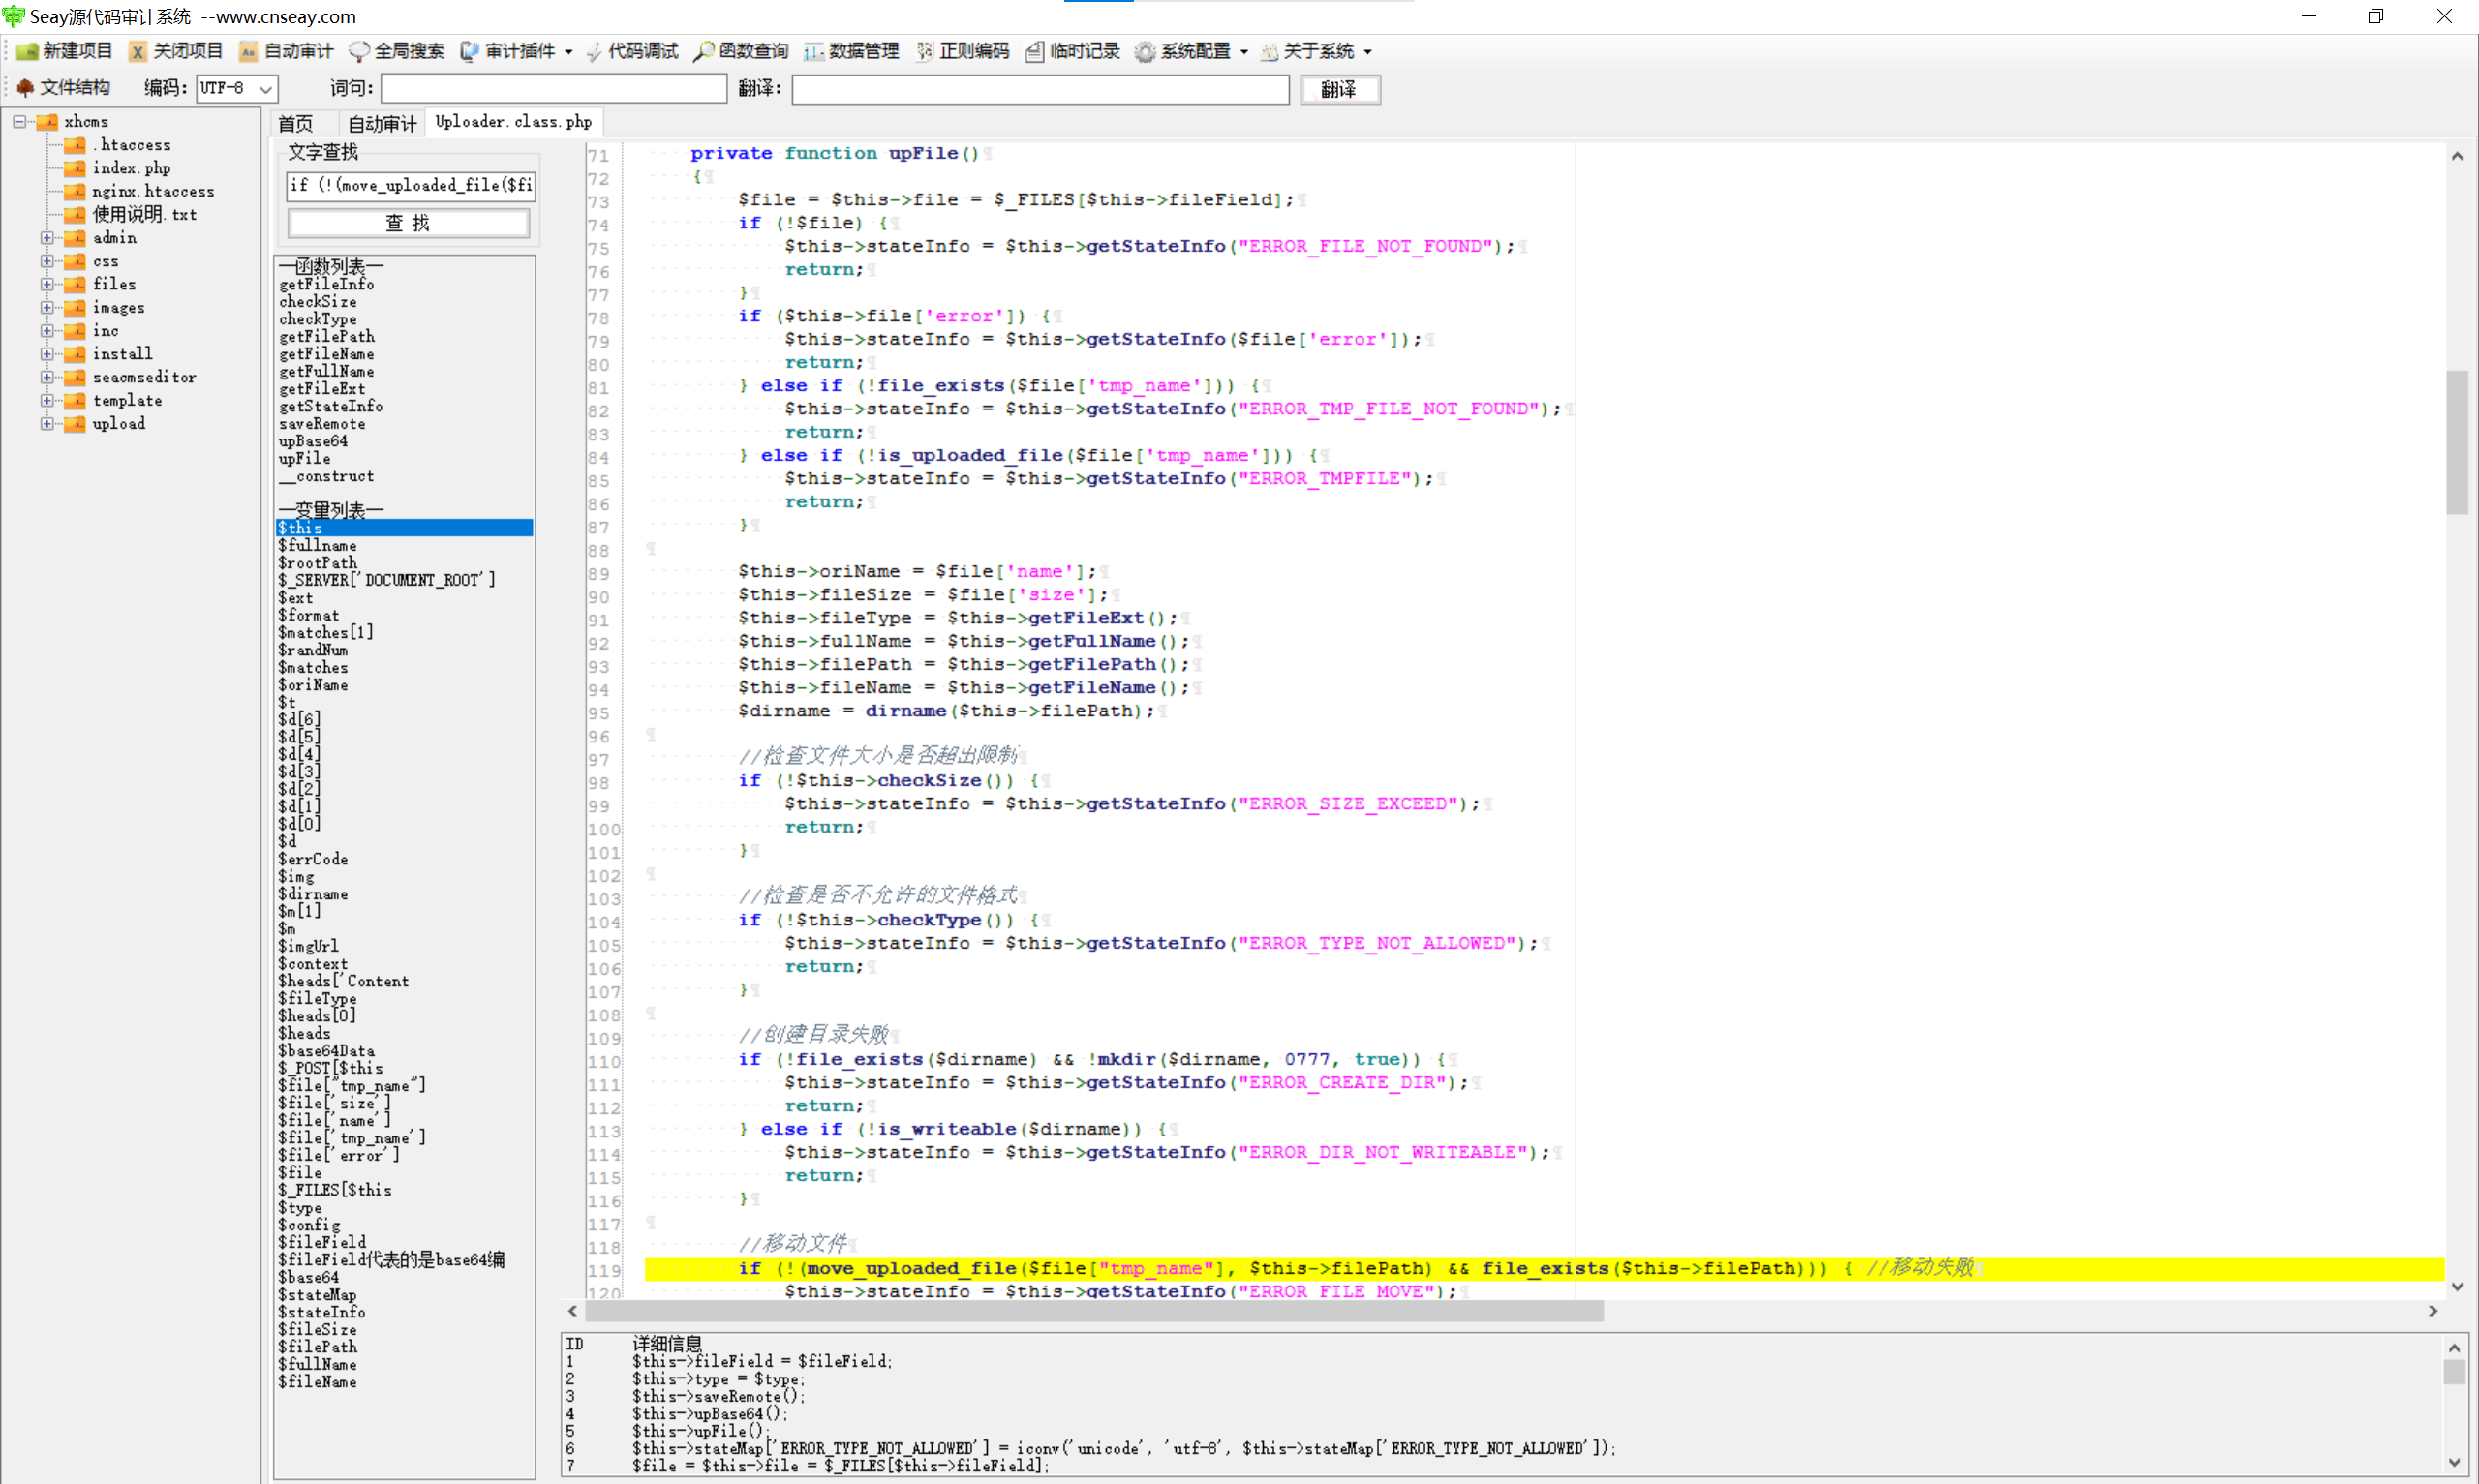Viewport: 2479px width, 1484px height.
Task: Expand the admin folder in tree
Action: 47,238
